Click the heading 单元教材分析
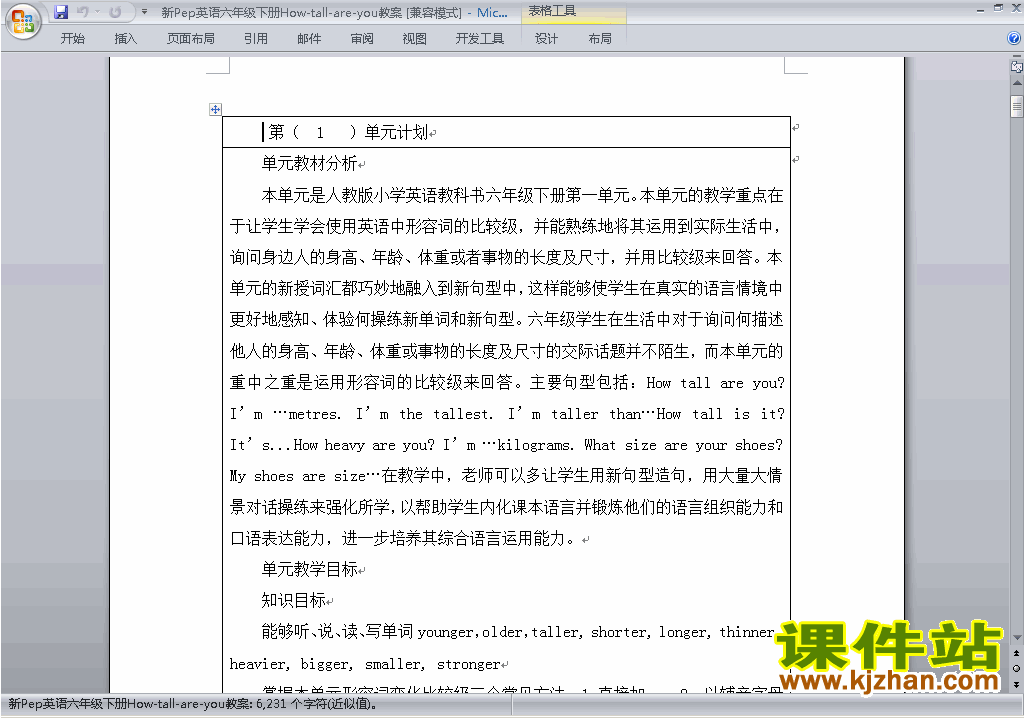The height and width of the screenshot is (718, 1024). (x=309, y=163)
